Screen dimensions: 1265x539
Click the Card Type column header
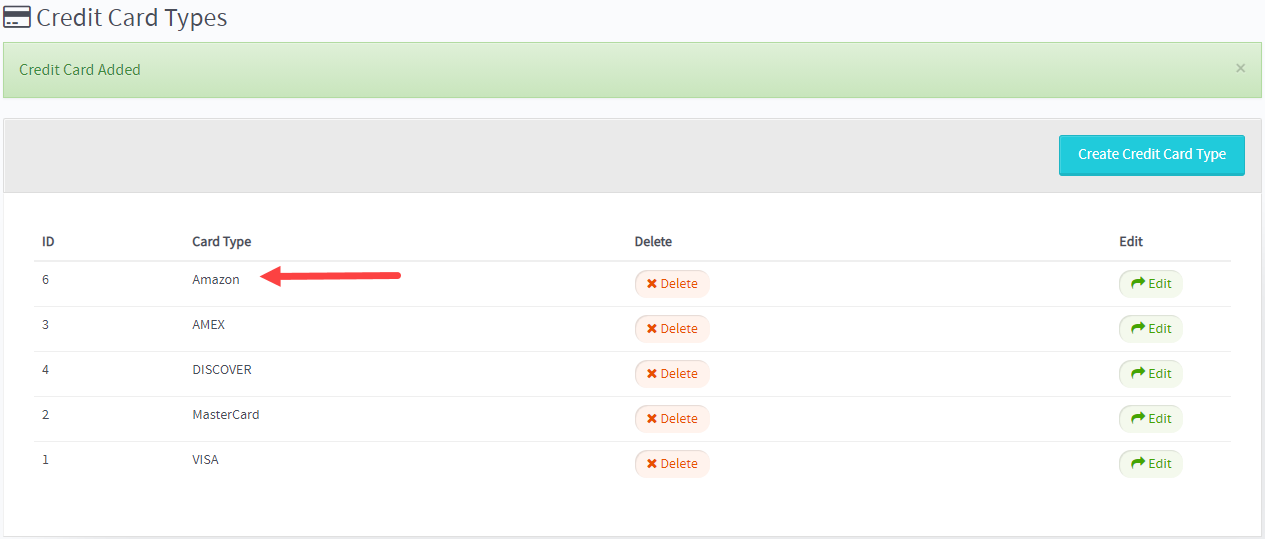(x=222, y=242)
